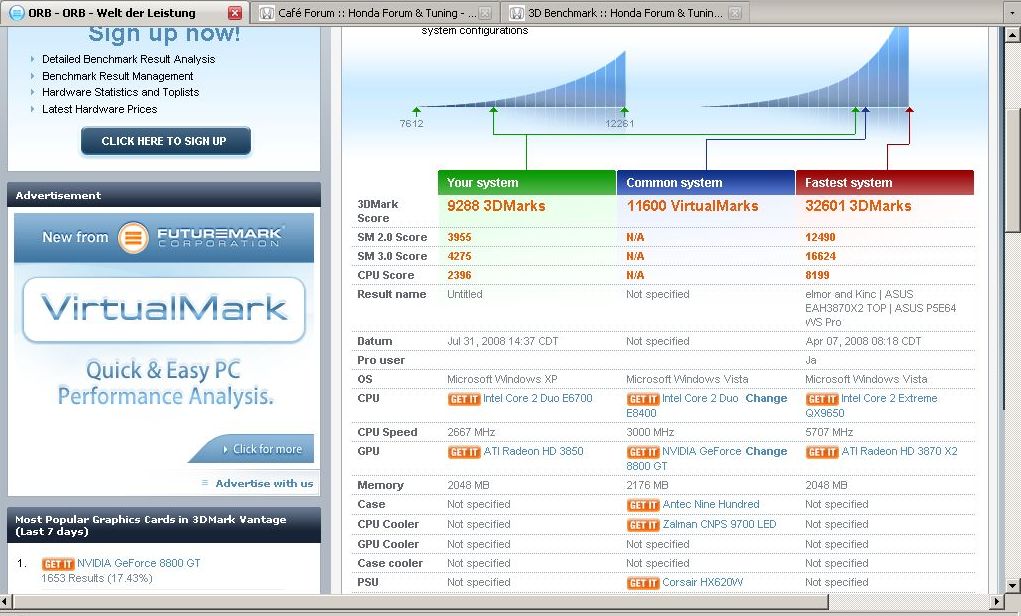Click the date "Apr 07, 2008 08:18 CDT"

coord(863,341)
